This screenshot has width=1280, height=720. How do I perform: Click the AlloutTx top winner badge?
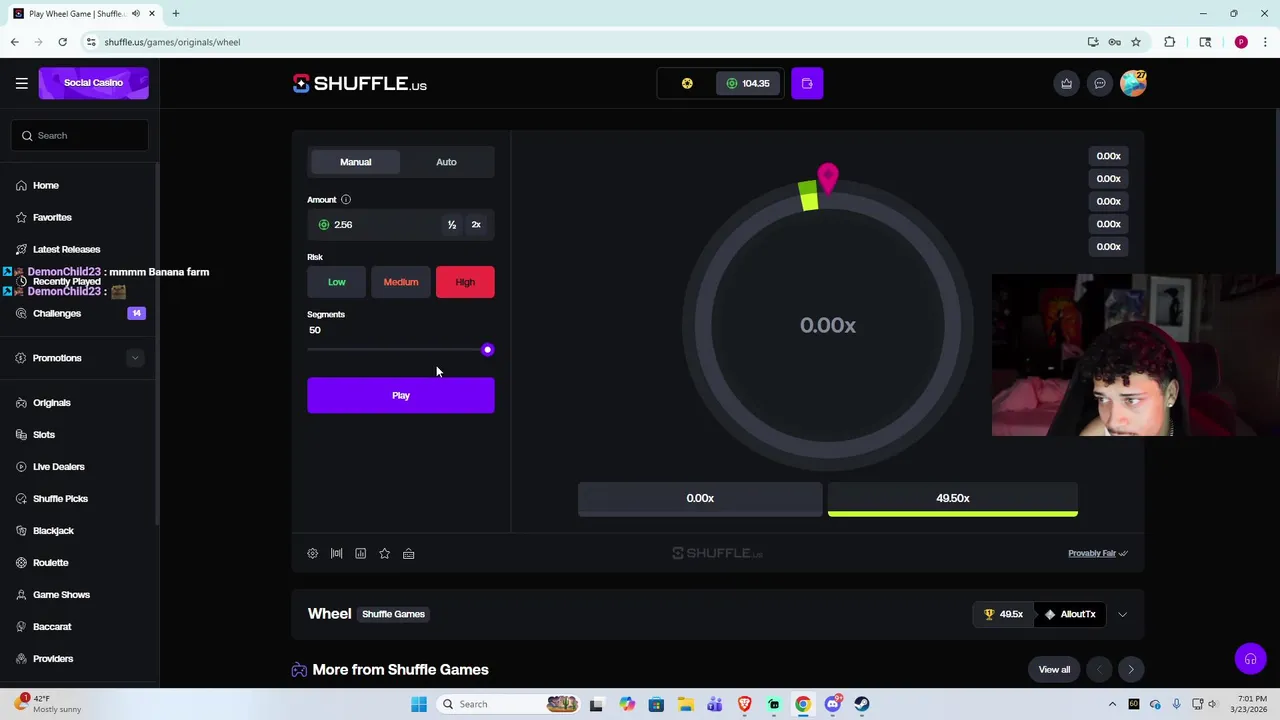1069,614
